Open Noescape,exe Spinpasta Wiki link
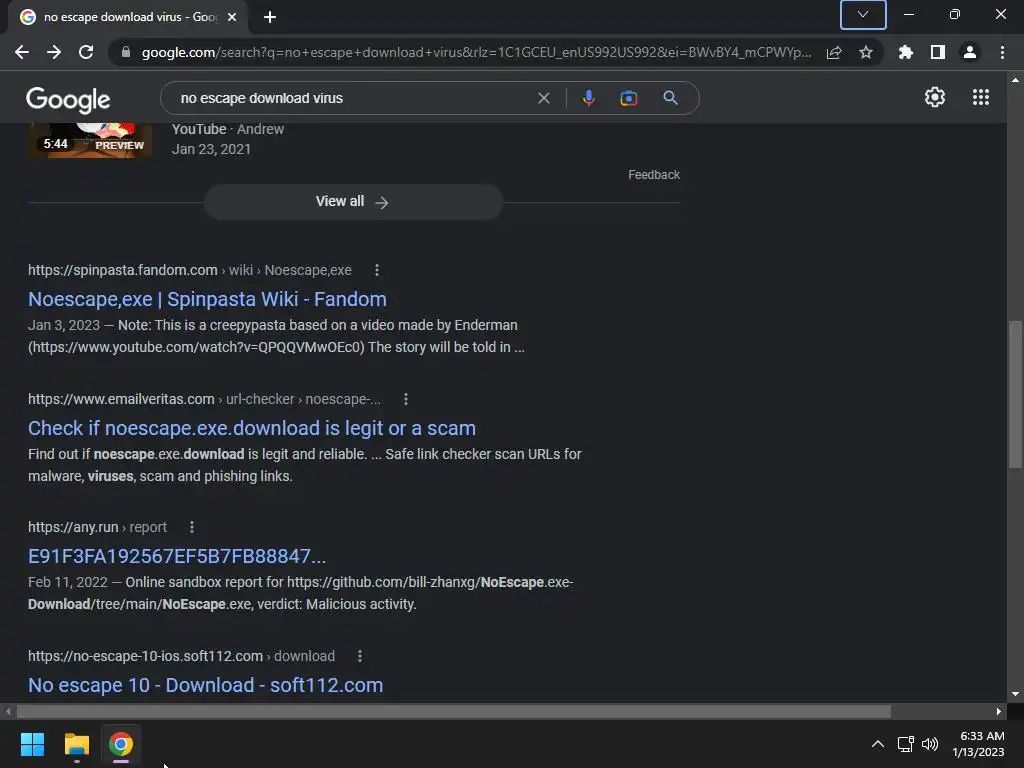 207,299
